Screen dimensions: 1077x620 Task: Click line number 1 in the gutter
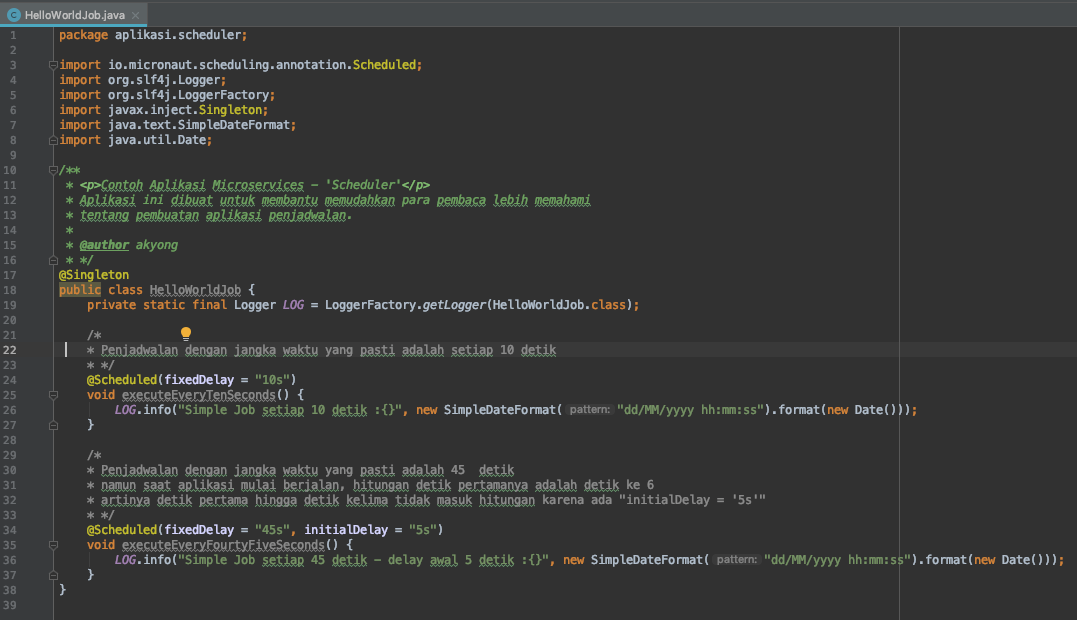pyautogui.click(x=11, y=34)
